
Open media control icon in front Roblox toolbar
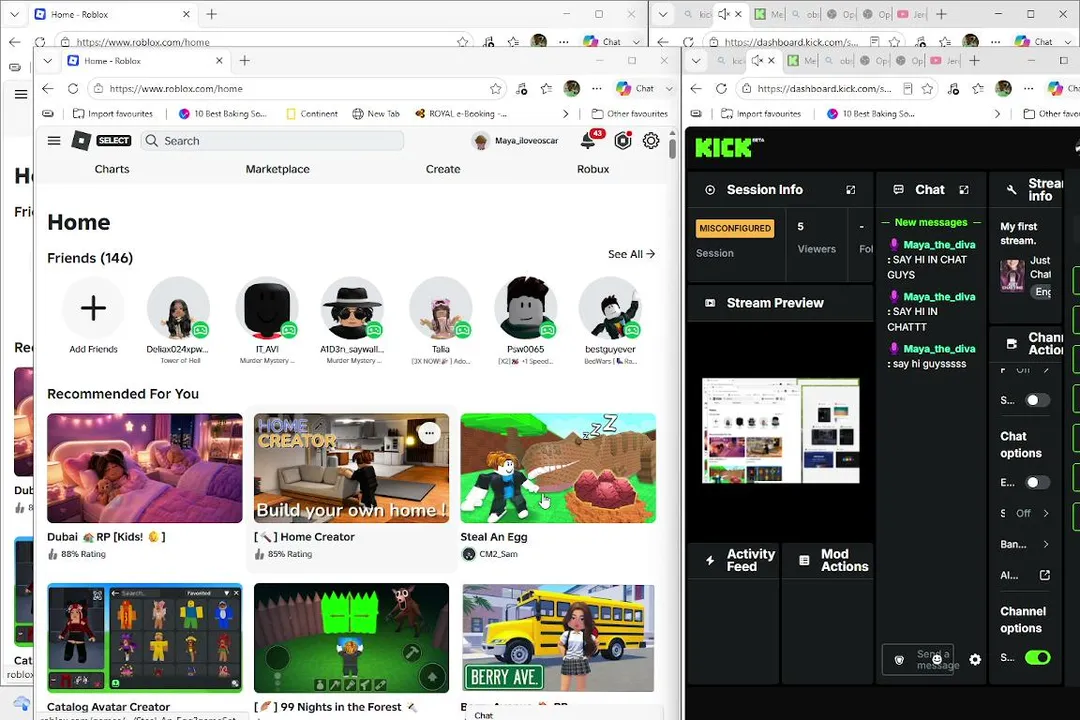521,88
